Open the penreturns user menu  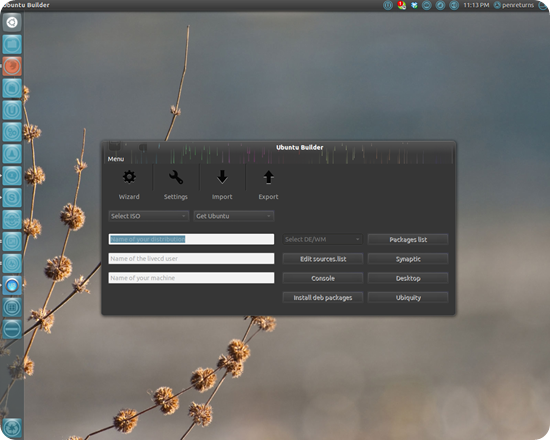(514, 5)
